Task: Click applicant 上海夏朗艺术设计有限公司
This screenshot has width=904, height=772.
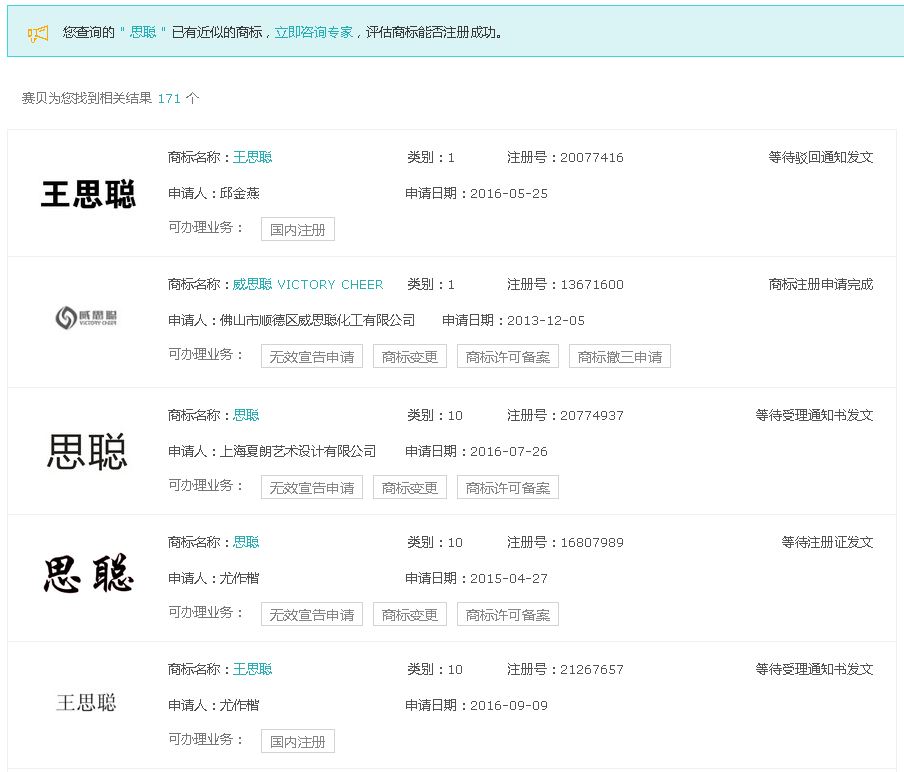Action: click(298, 451)
